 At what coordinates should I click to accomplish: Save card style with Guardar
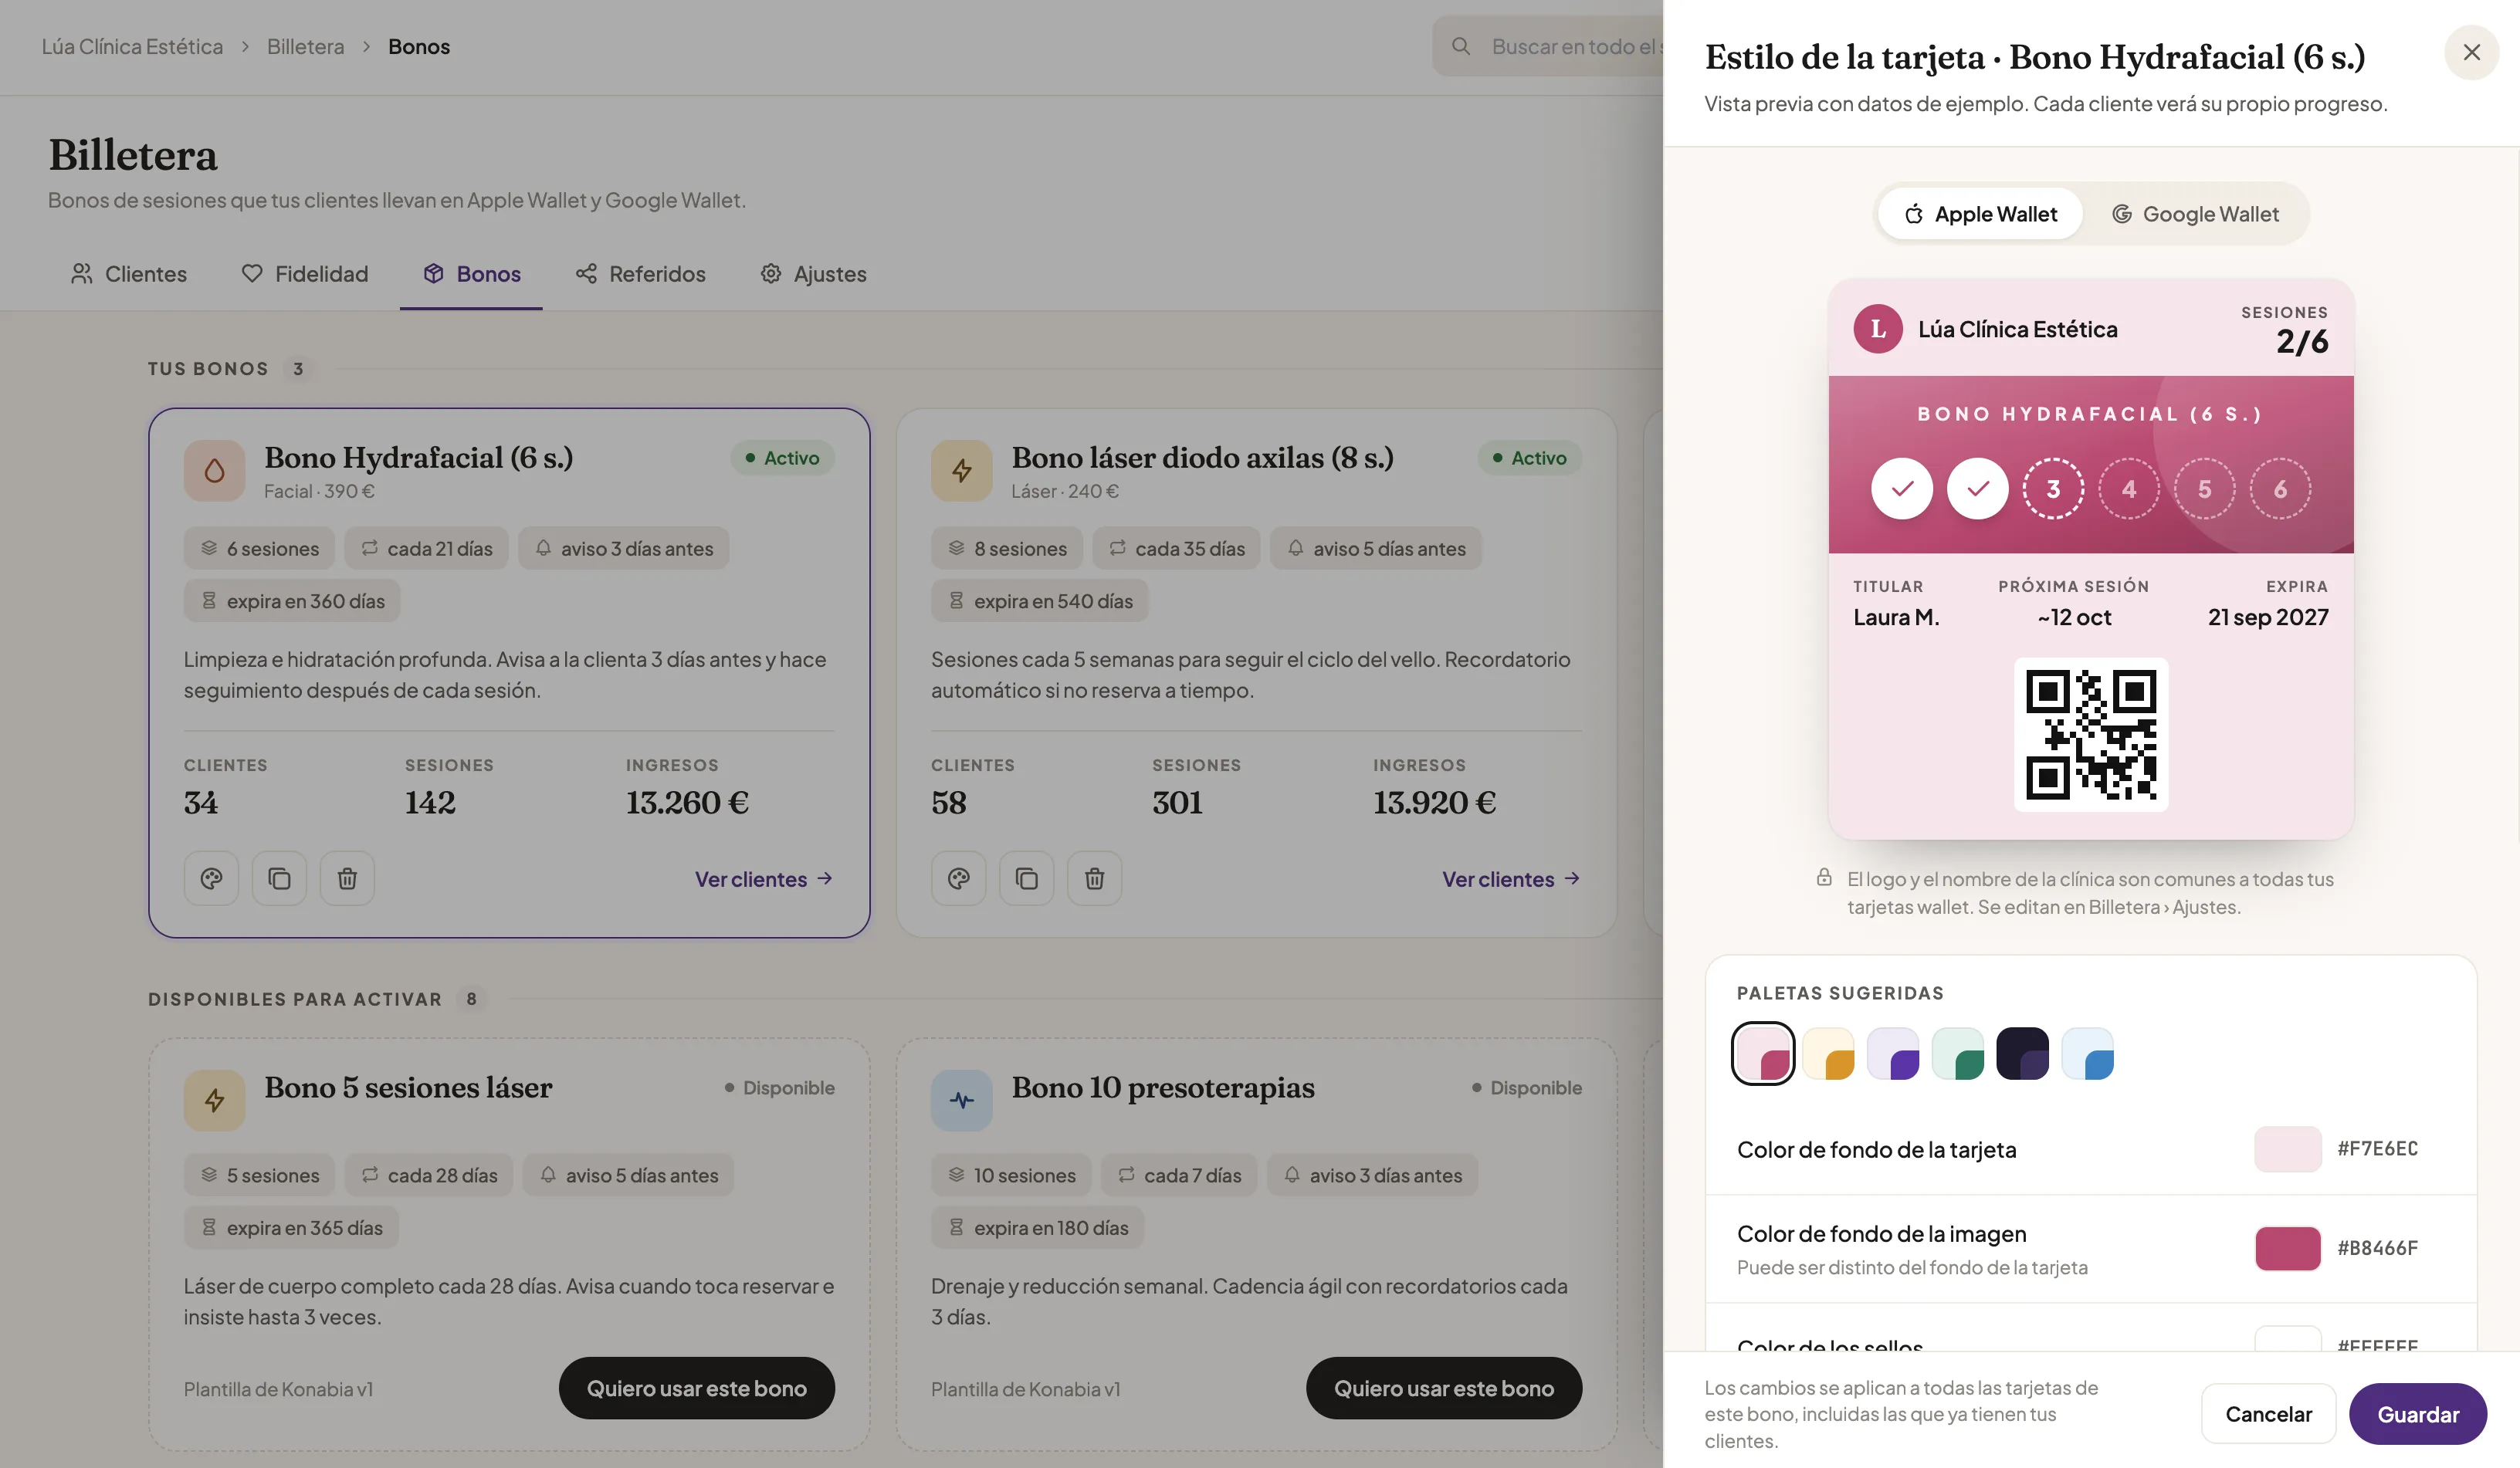[x=2417, y=1414]
